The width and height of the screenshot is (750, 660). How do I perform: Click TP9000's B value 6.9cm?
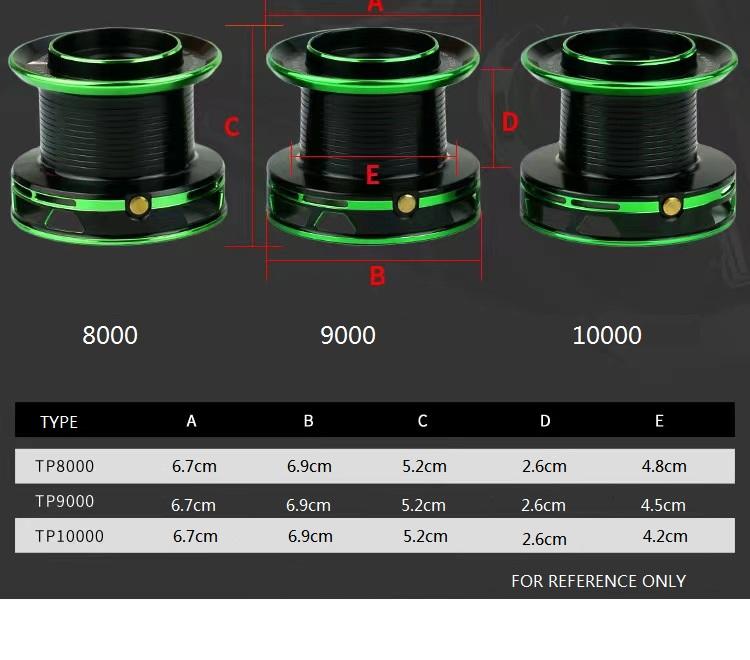[x=308, y=505]
